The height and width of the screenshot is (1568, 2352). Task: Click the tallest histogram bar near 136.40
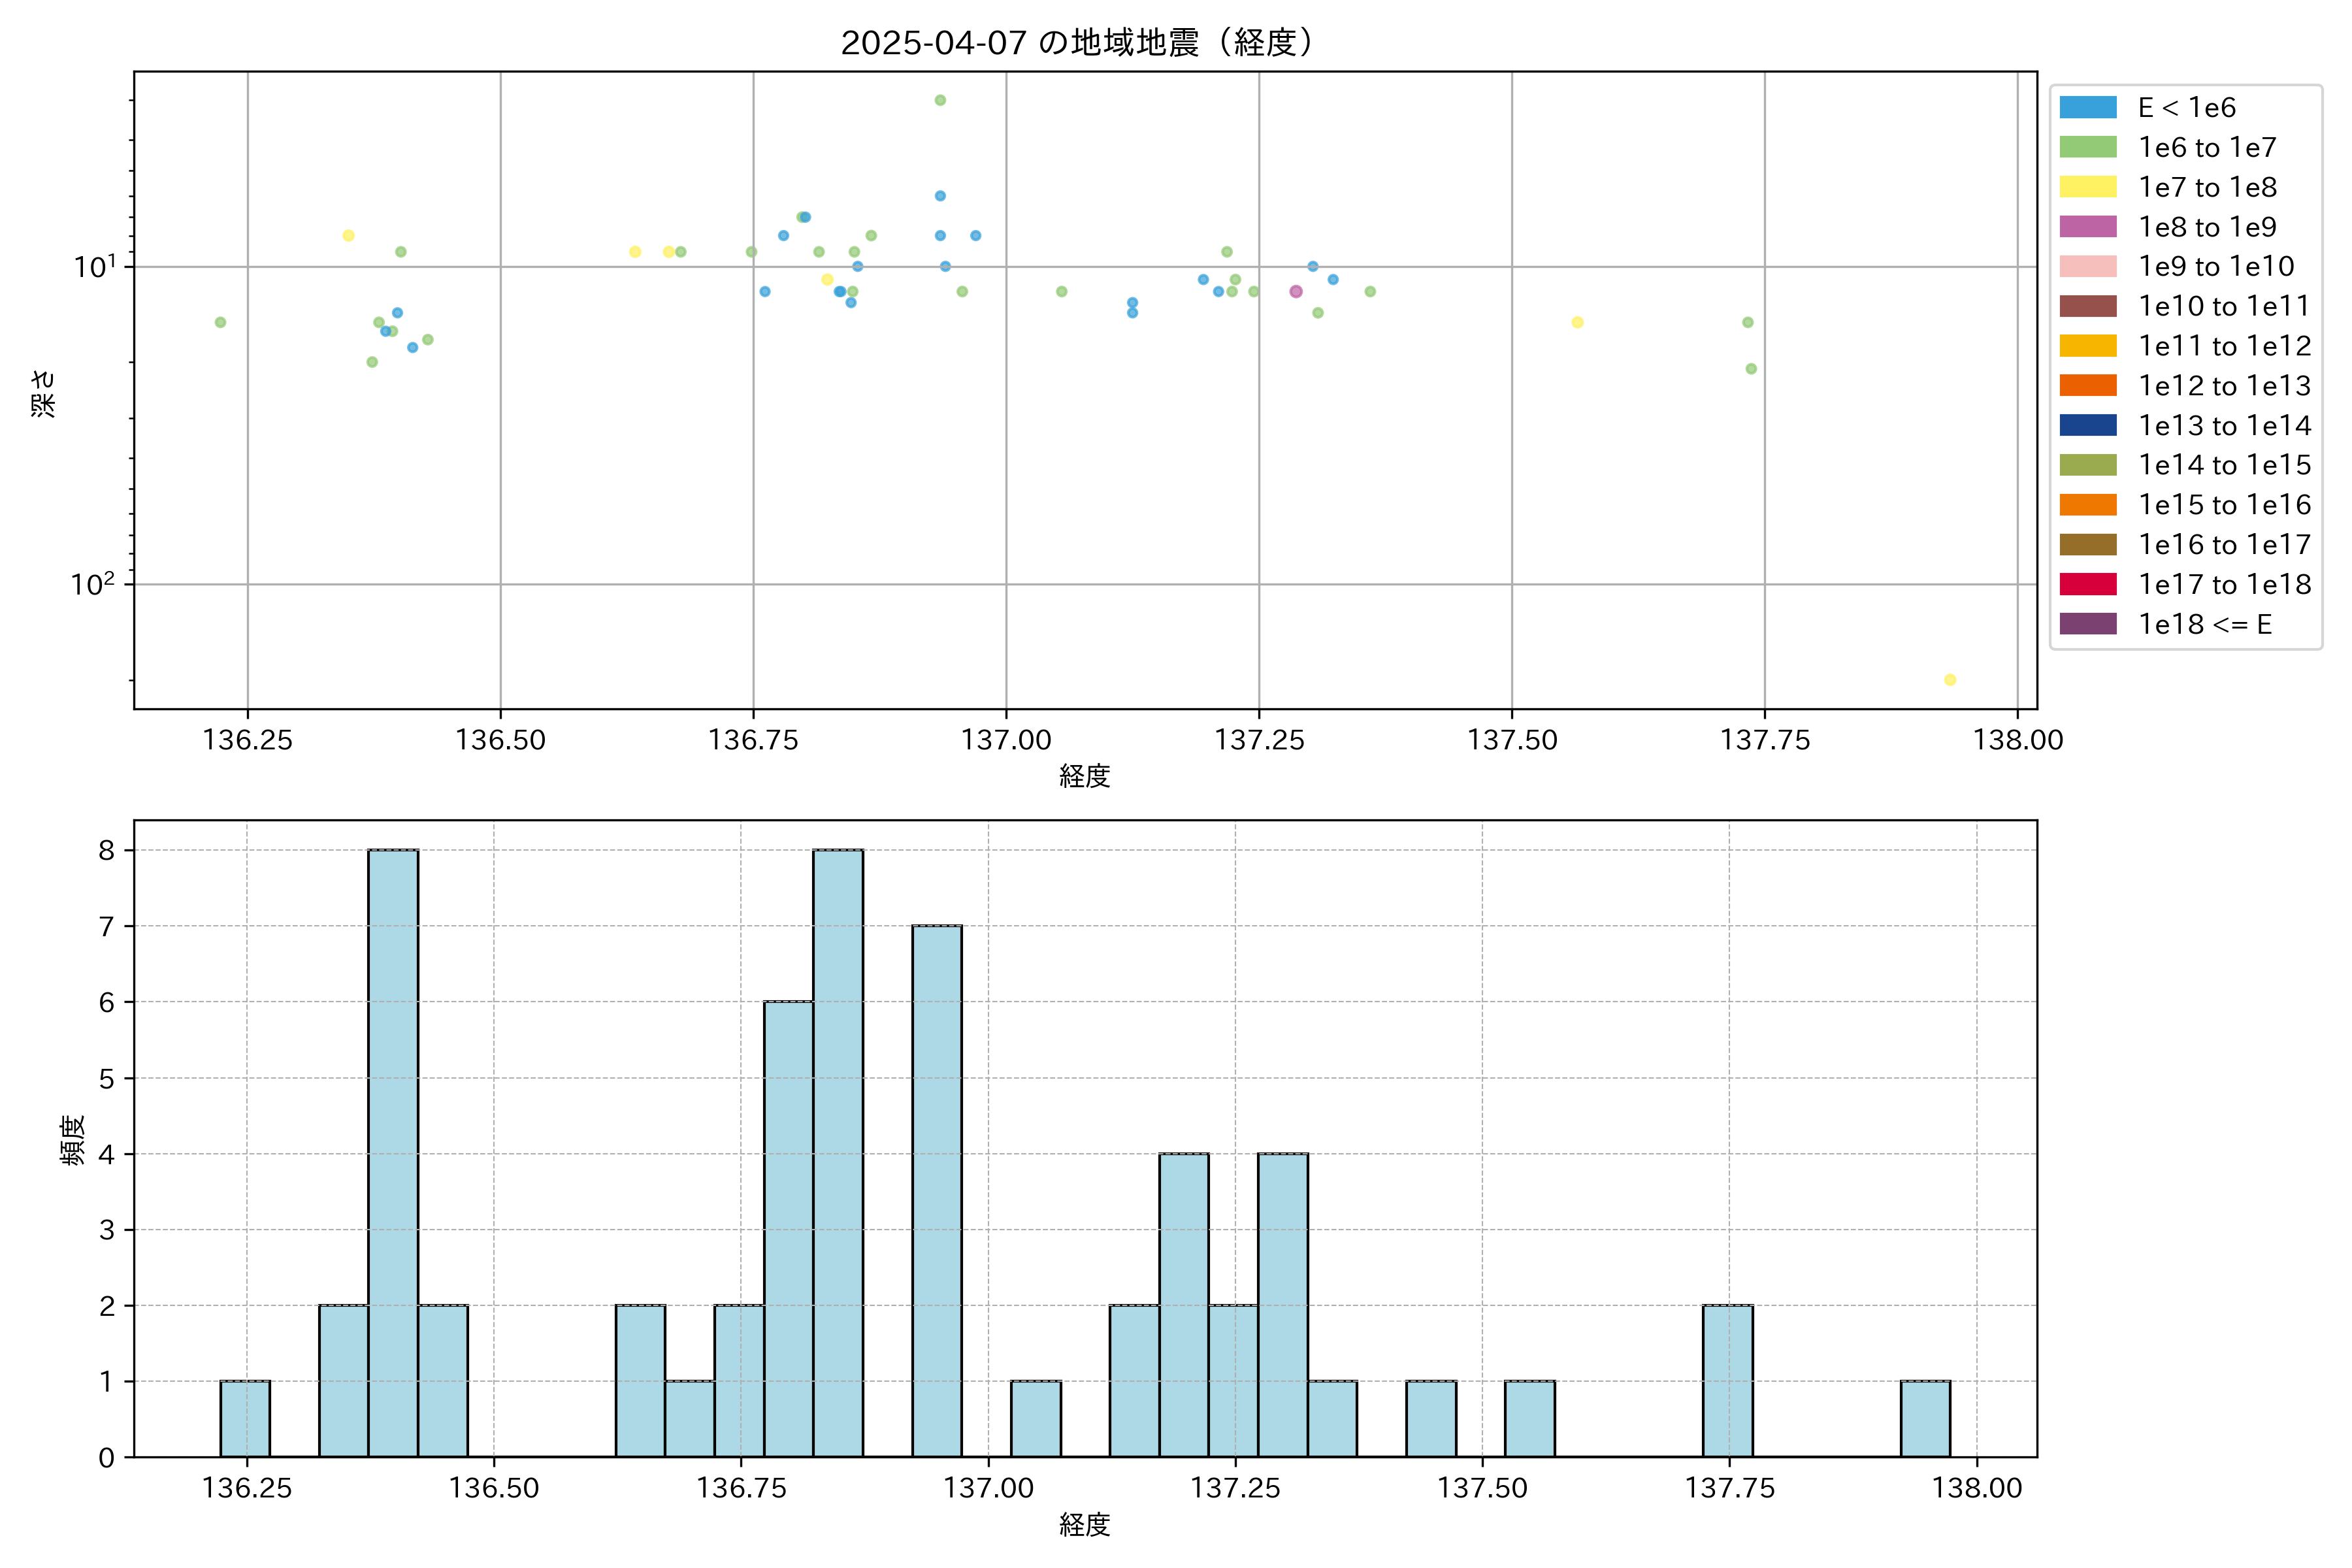tap(393, 1152)
